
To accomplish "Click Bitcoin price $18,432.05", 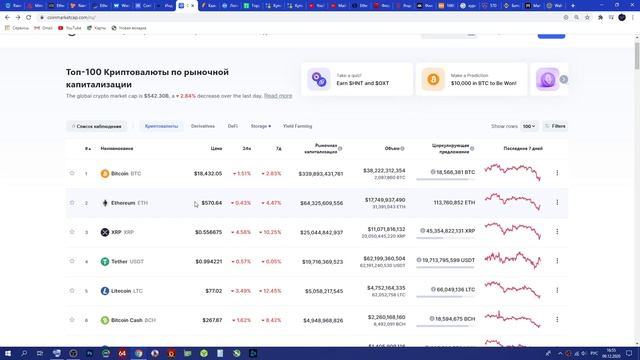I will tap(208, 173).
